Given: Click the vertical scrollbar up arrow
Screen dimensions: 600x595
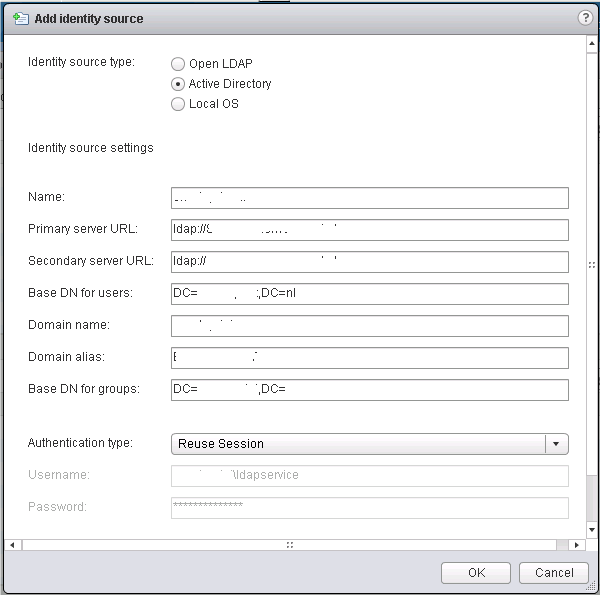Looking at the screenshot, I should coord(592,44).
